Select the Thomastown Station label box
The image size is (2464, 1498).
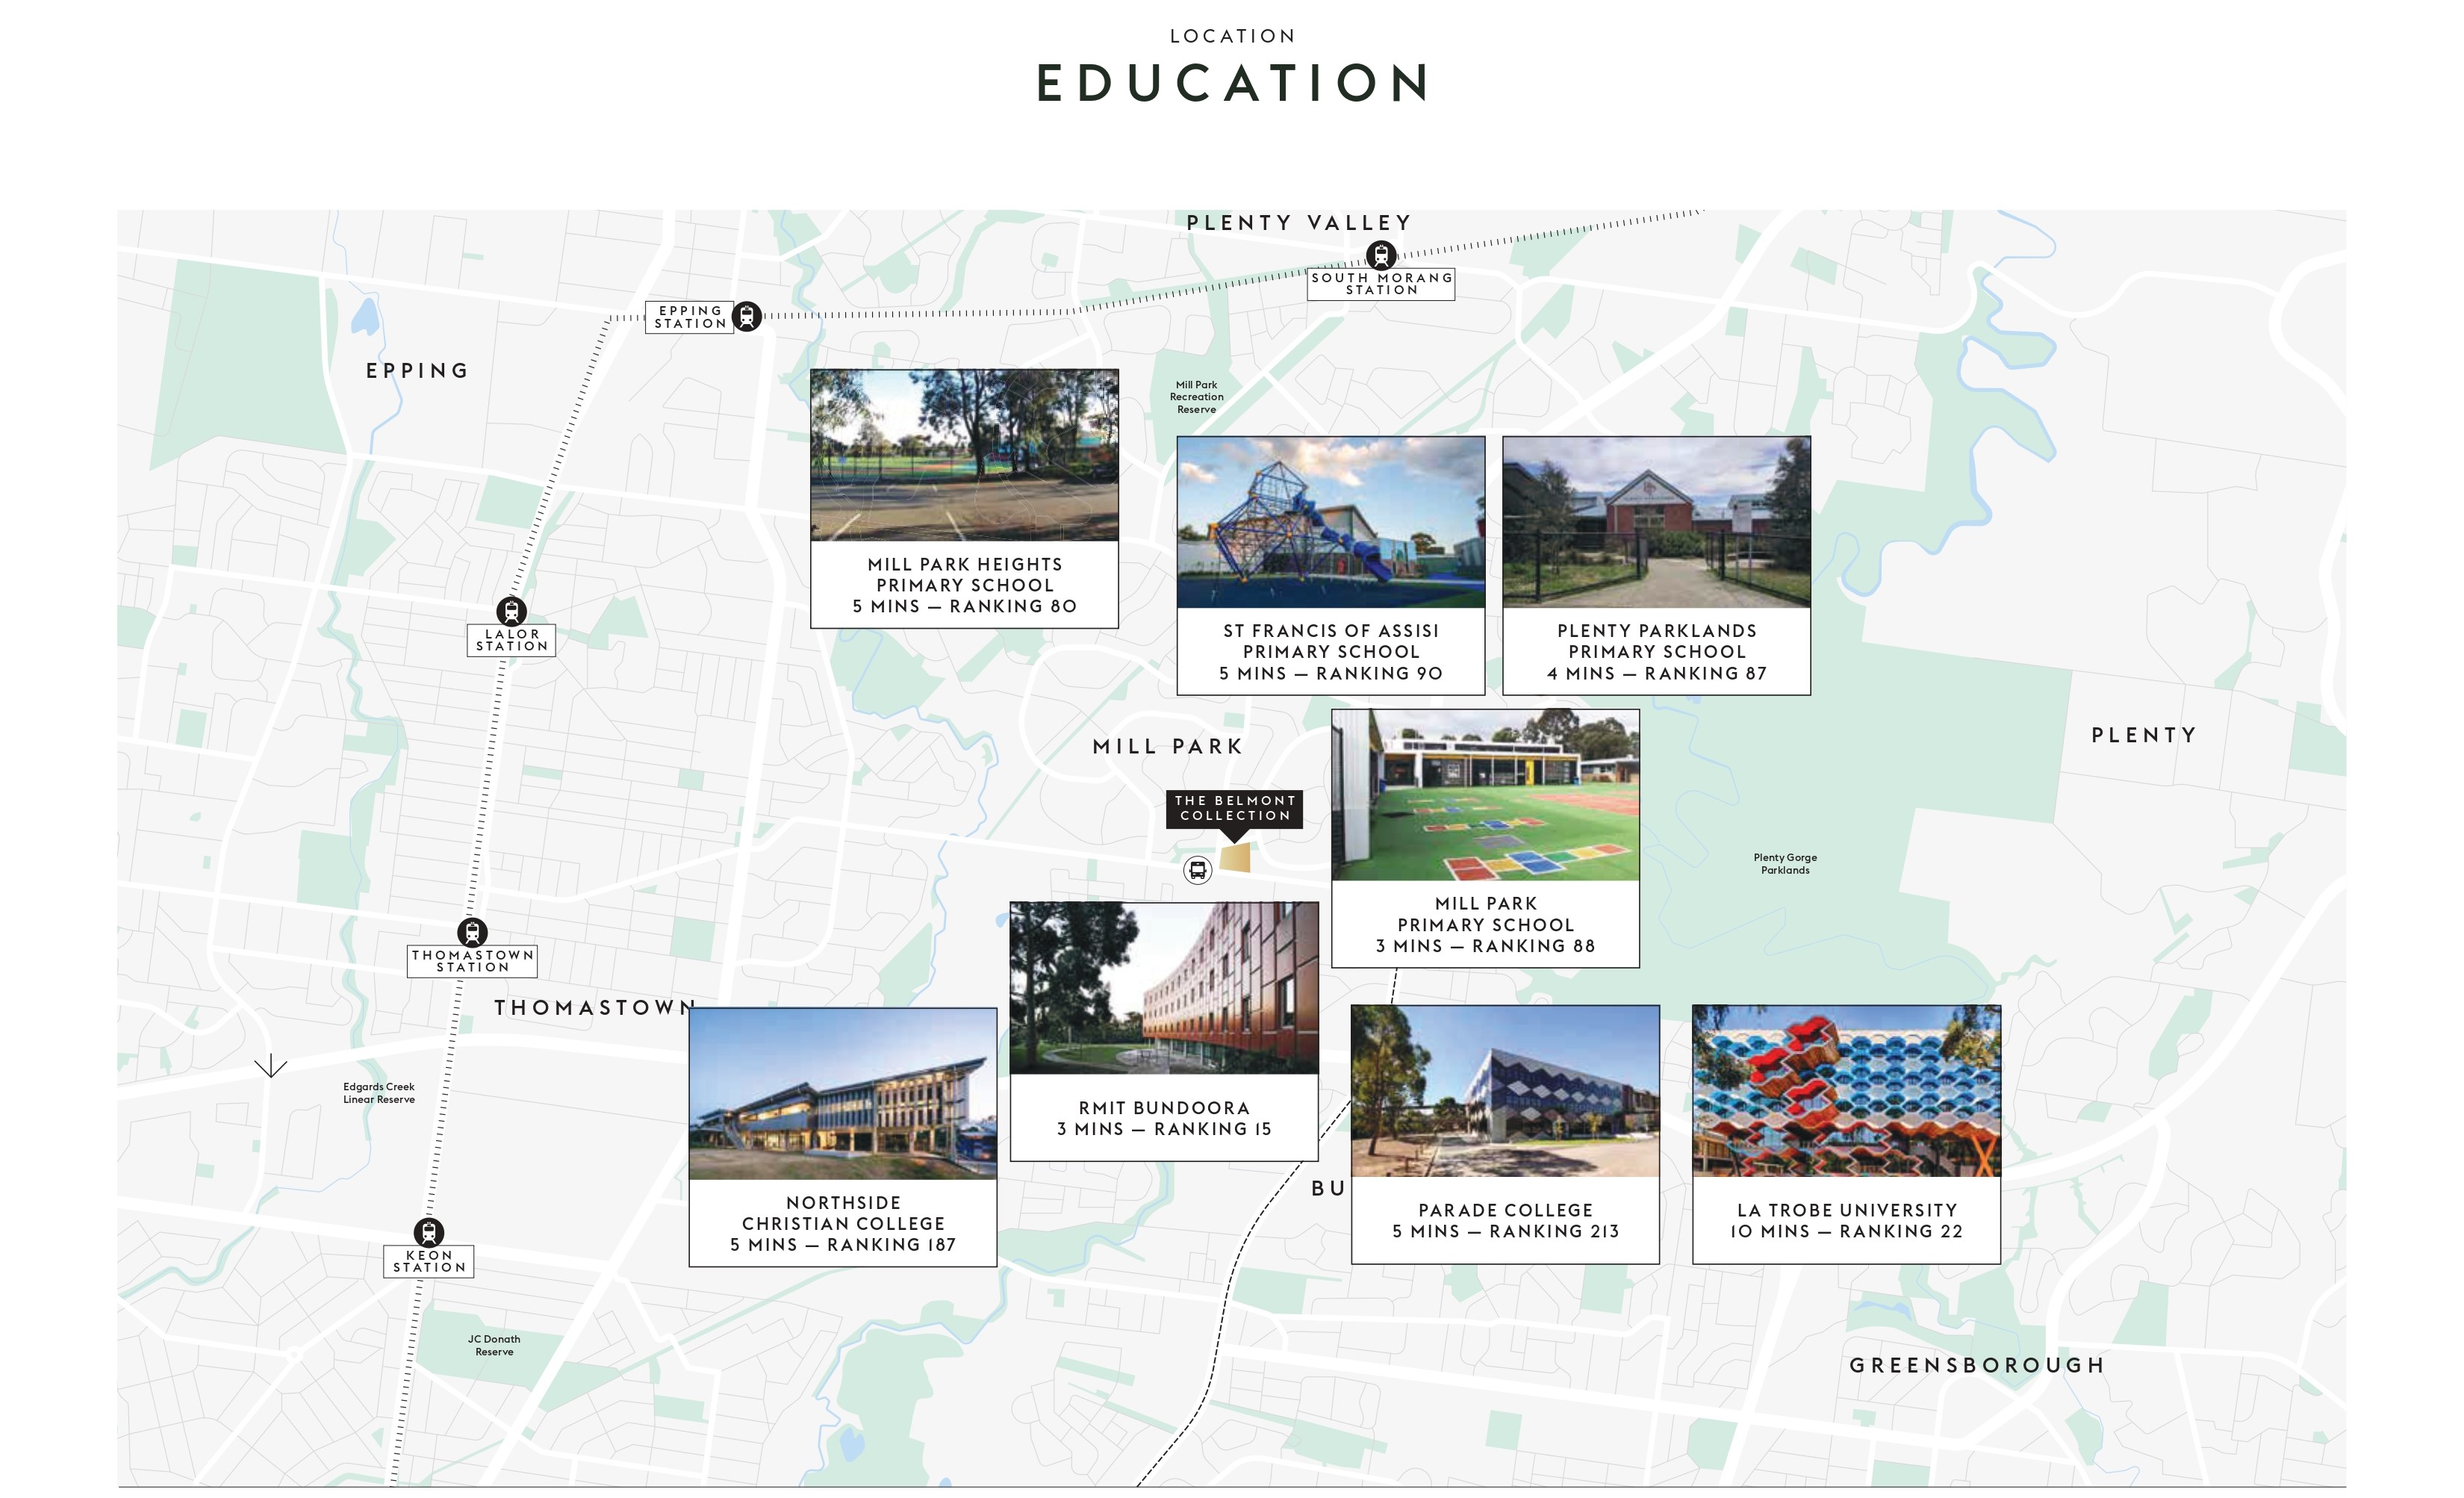pyautogui.click(x=472, y=961)
